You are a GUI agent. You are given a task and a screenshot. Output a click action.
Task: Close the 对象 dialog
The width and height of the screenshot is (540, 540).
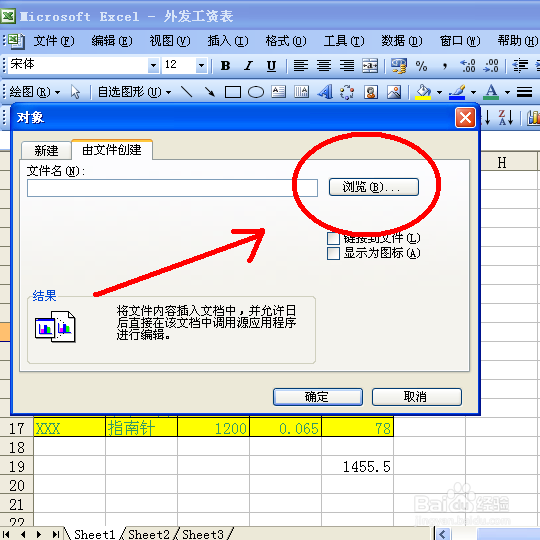465,118
